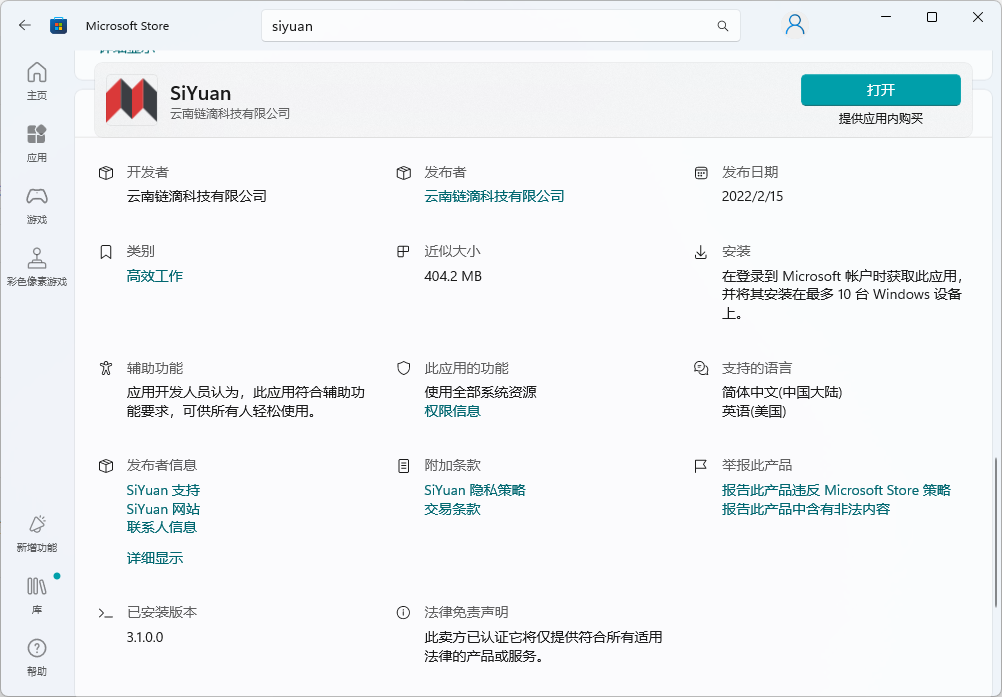Image resolution: width=1002 pixels, height=697 pixels.
Task: Click the search magnifier icon
Action: pyautogui.click(x=722, y=26)
